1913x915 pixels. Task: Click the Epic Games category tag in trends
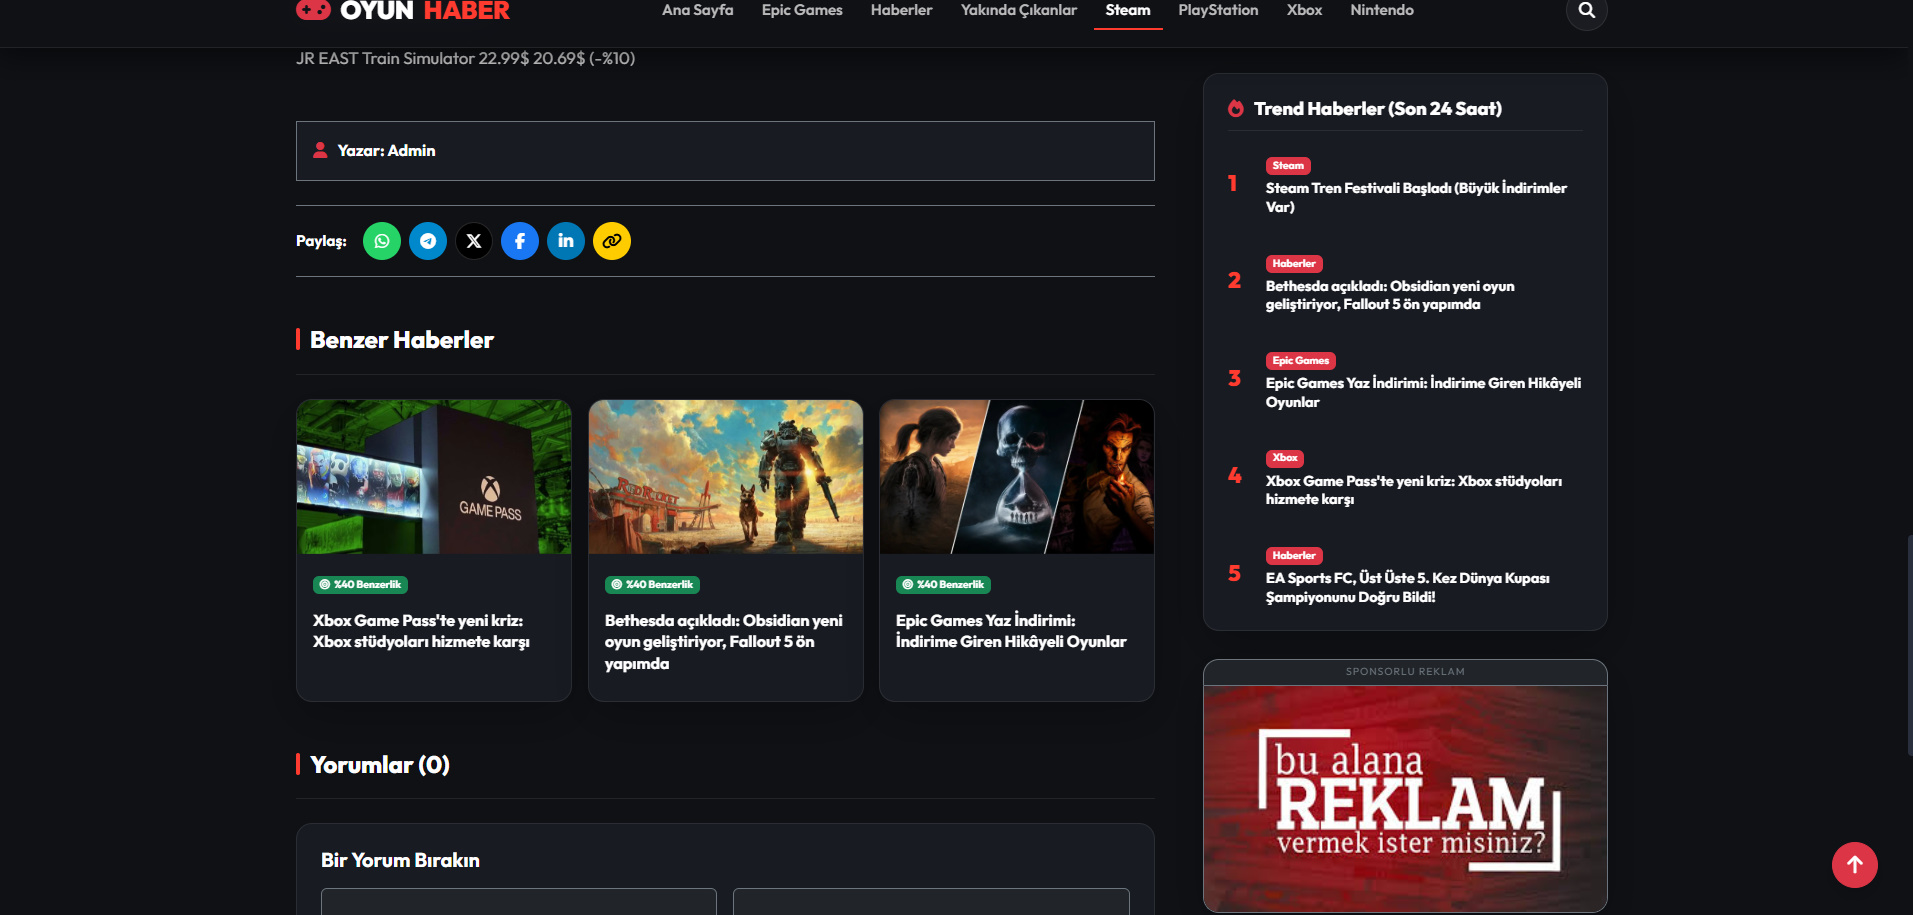click(x=1301, y=361)
